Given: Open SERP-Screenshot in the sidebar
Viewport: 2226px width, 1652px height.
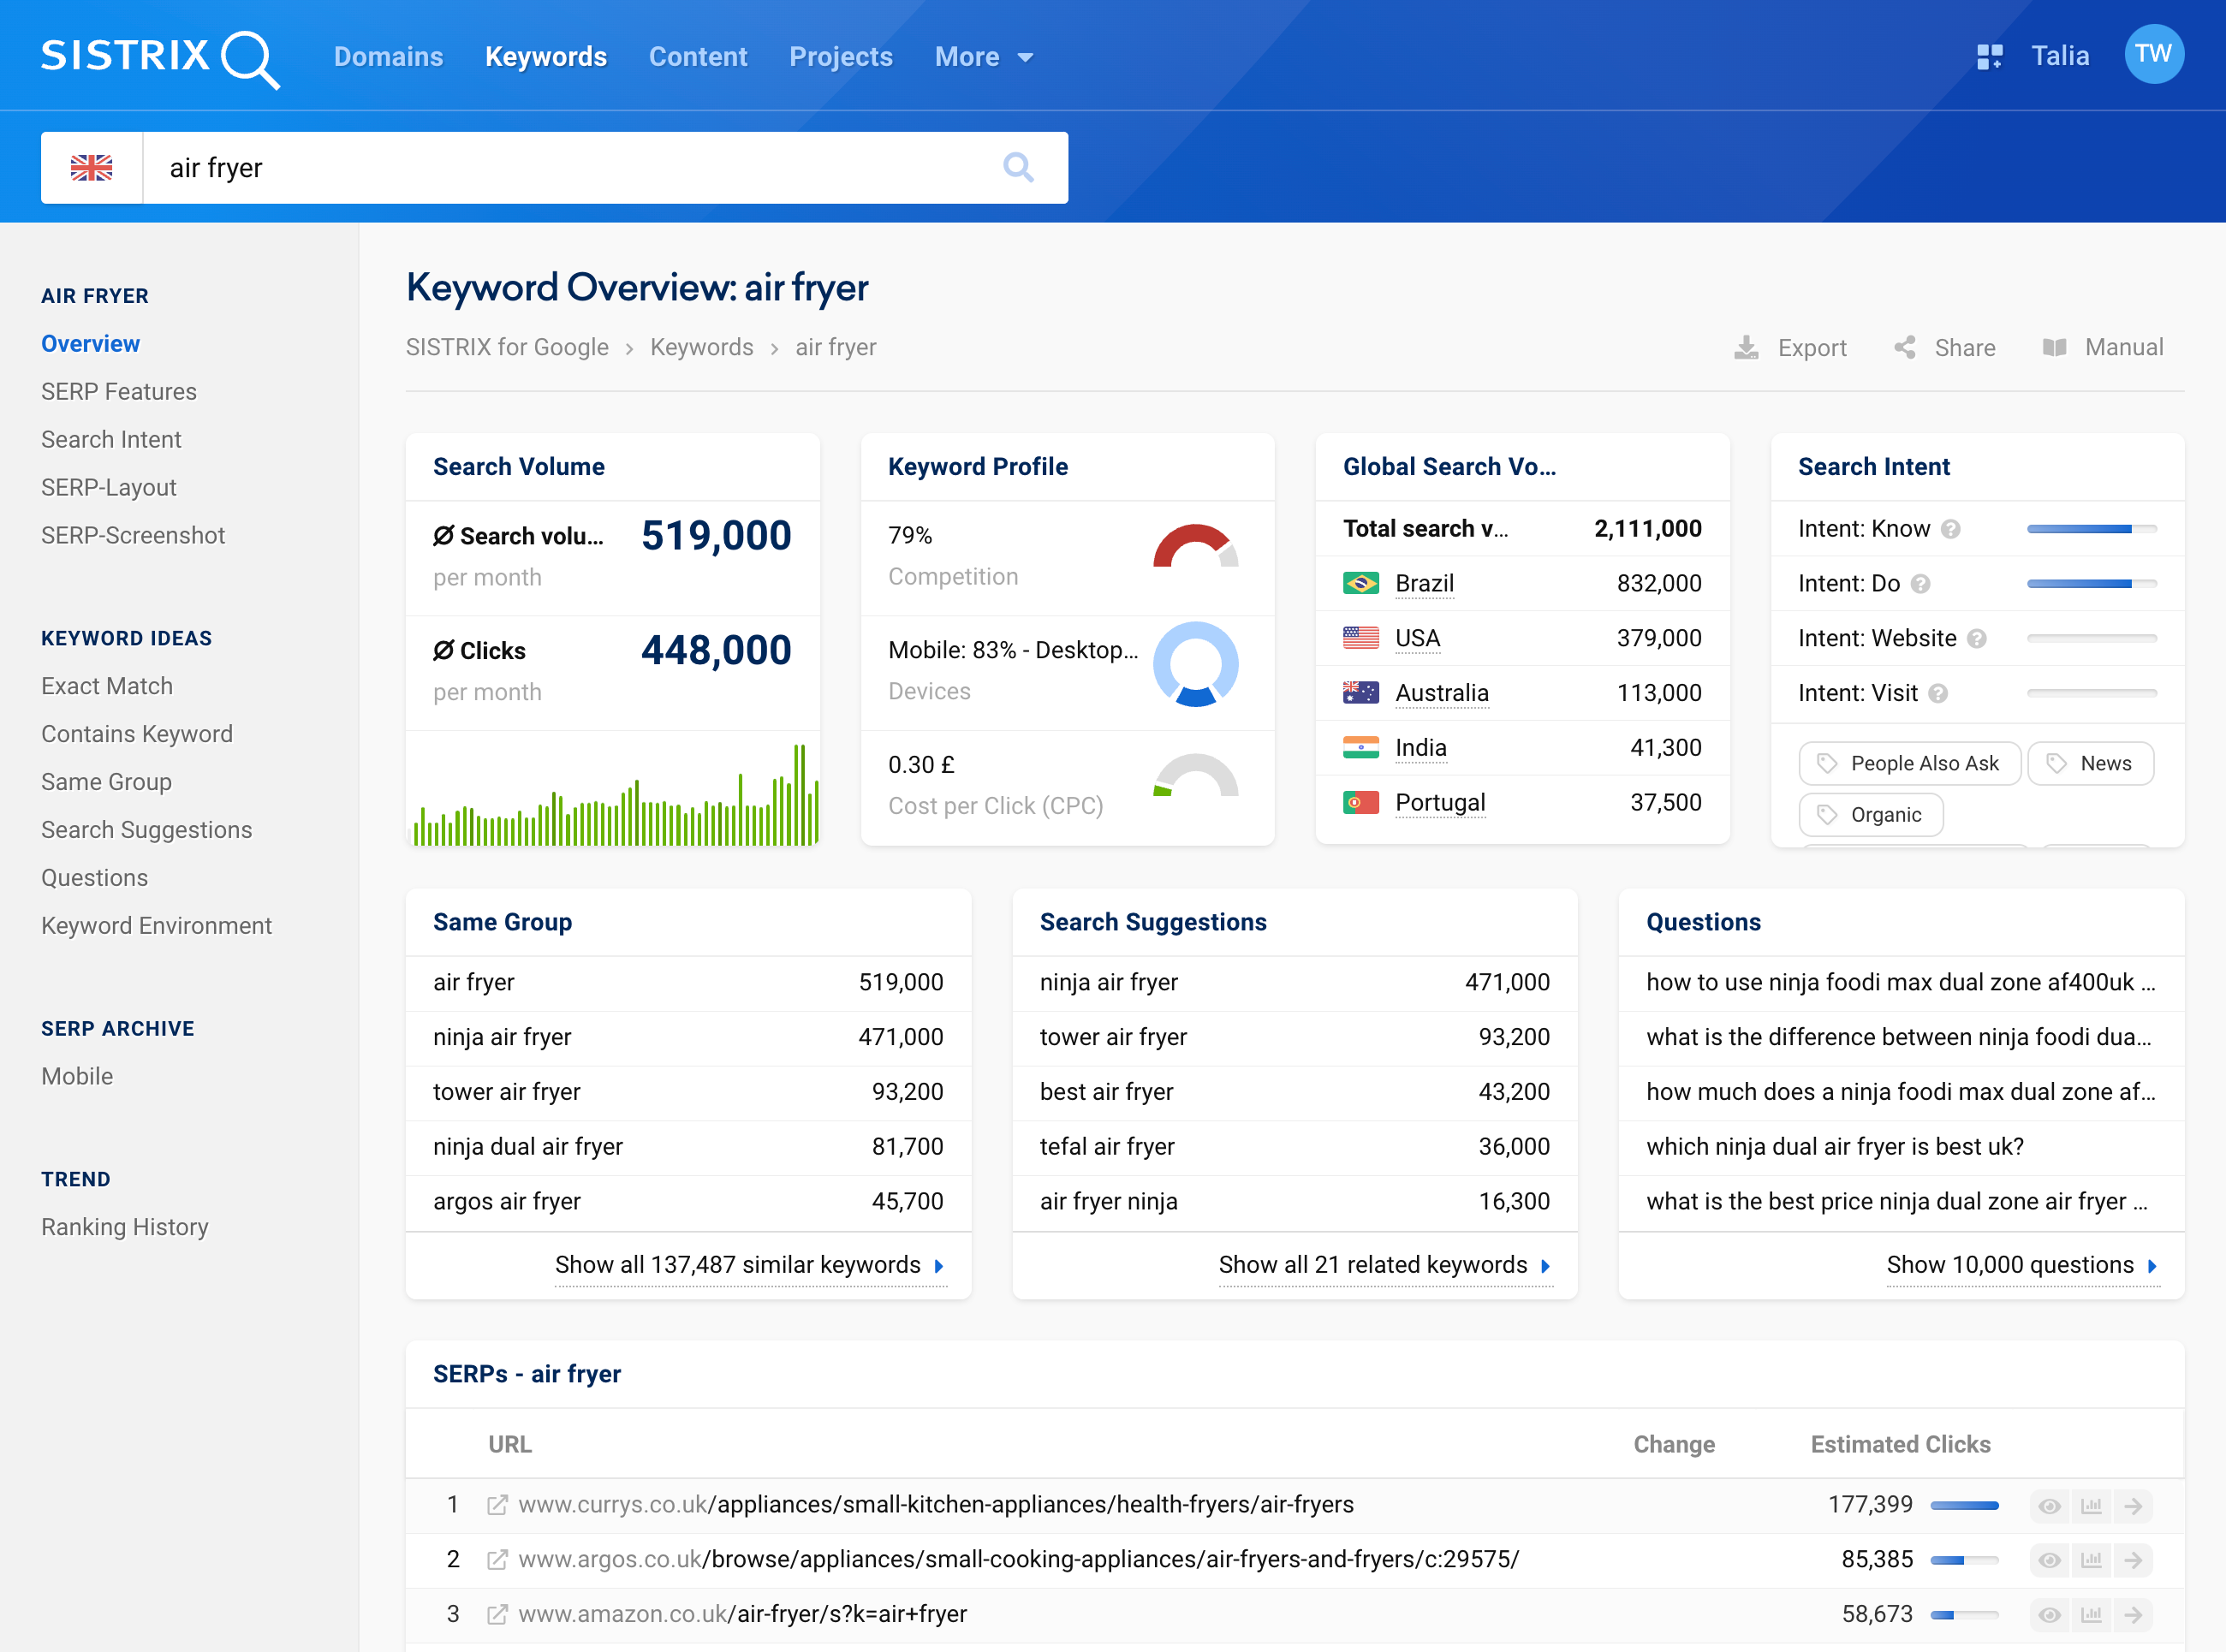Looking at the screenshot, I should coord(133,536).
